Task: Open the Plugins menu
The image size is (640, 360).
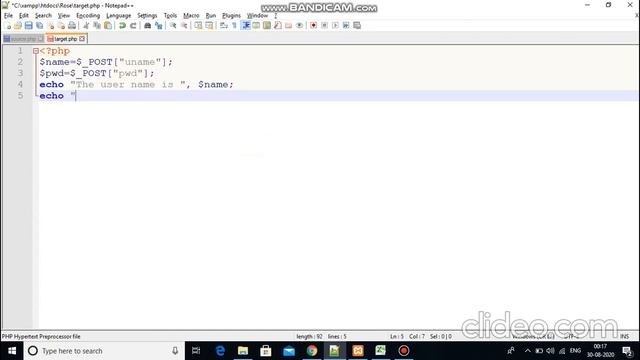Action: [231, 16]
